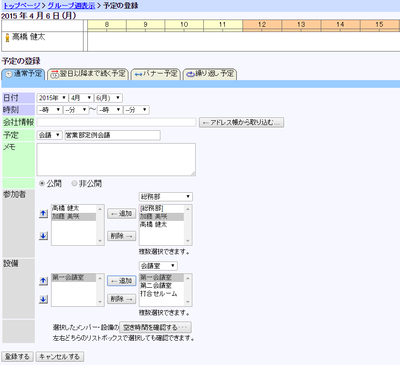Select 高橋 健太 in the department member list
The image size is (400, 365).
coord(161,225)
